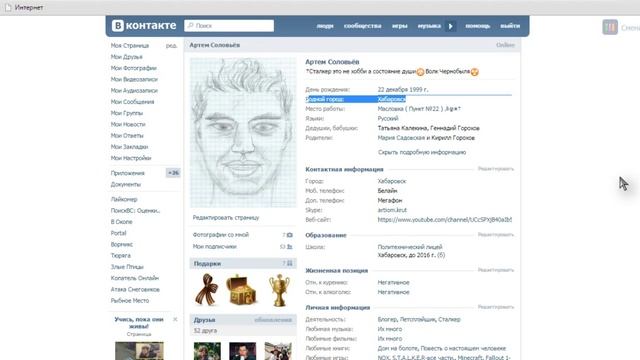Open the golden trophy gift image

pyautogui.click(x=279, y=290)
